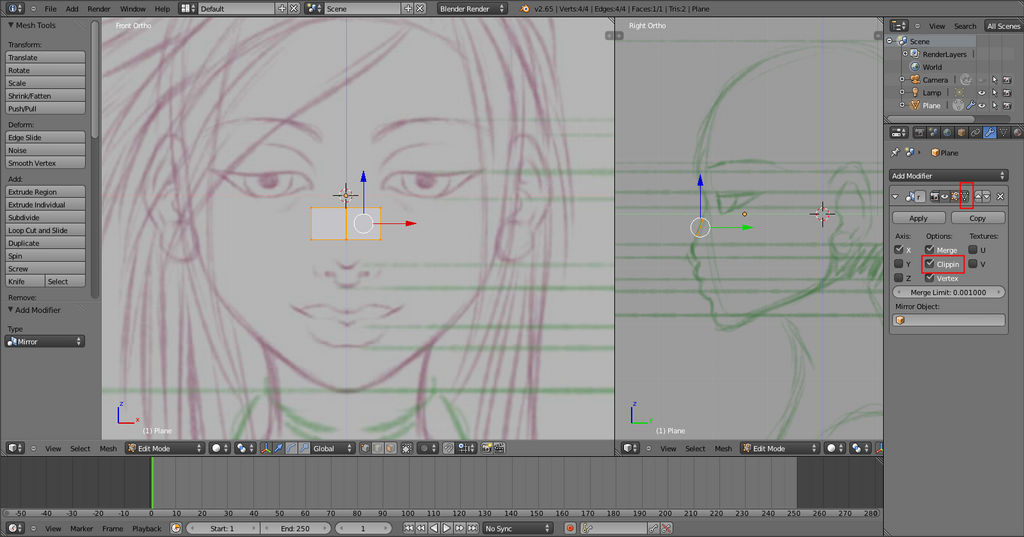Click the auto keyframe record button

pos(570,528)
